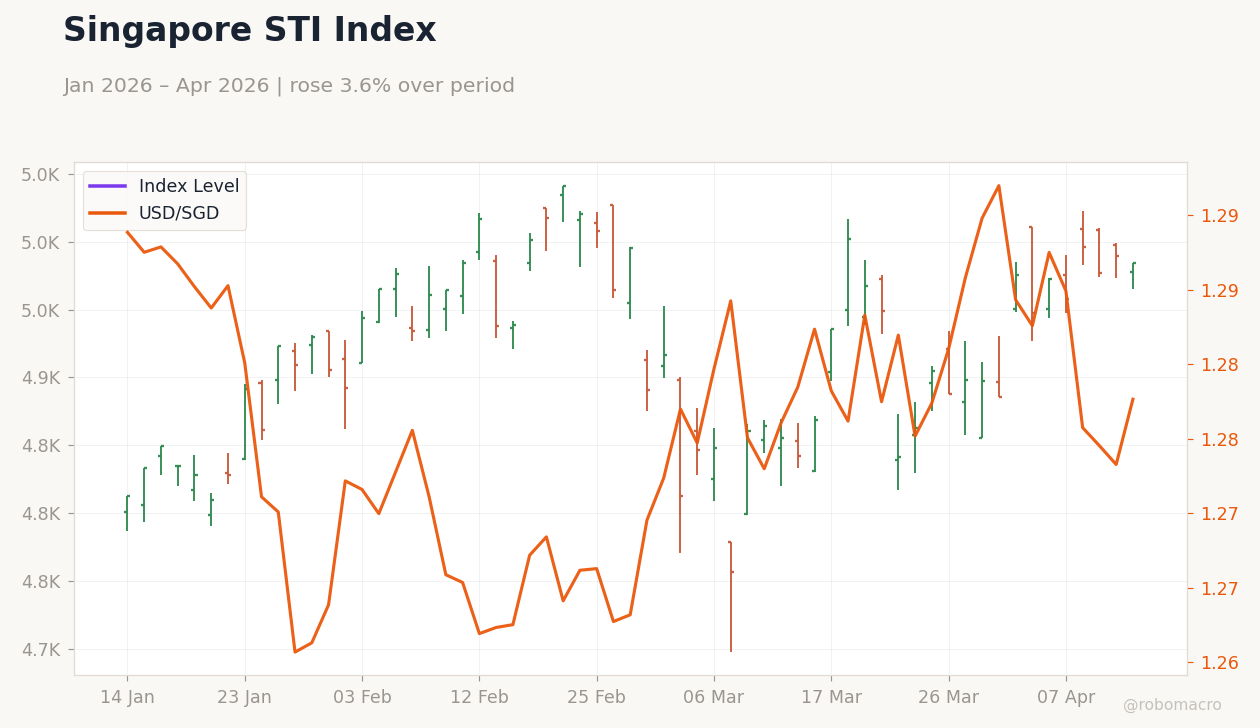
Task: Click the USD/SGD line low point after 23 Jan
Action: point(295,652)
